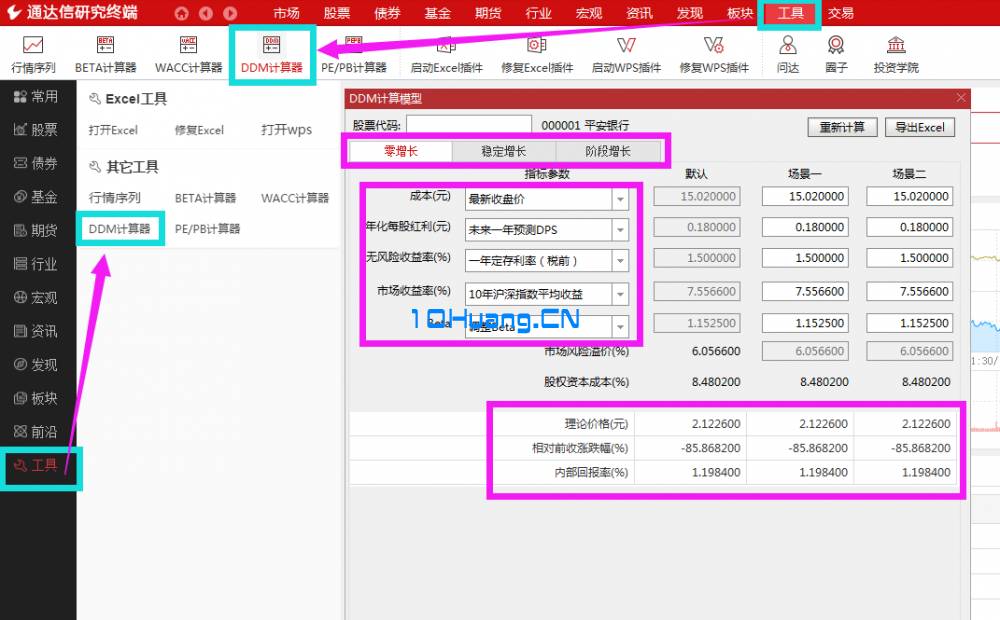Open the 圈子 community icon
The width and height of the screenshot is (1000, 620).
tap(836, 55)
